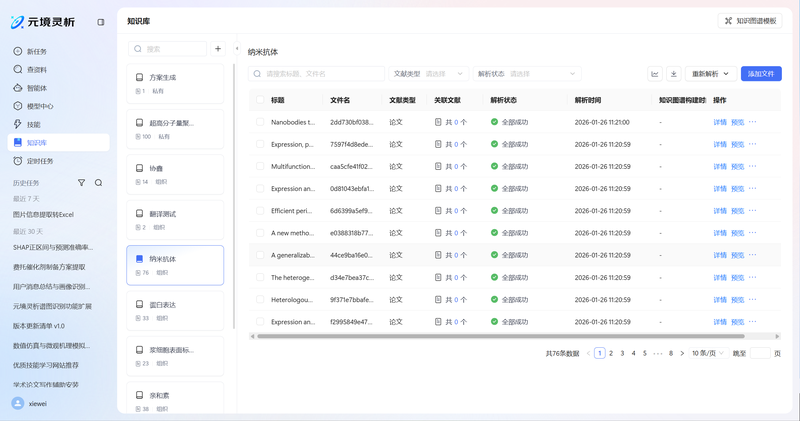Check the Multifunction row checkbox
The width and height of the screenshot is (800, 421).
click(x=260, y=166)
